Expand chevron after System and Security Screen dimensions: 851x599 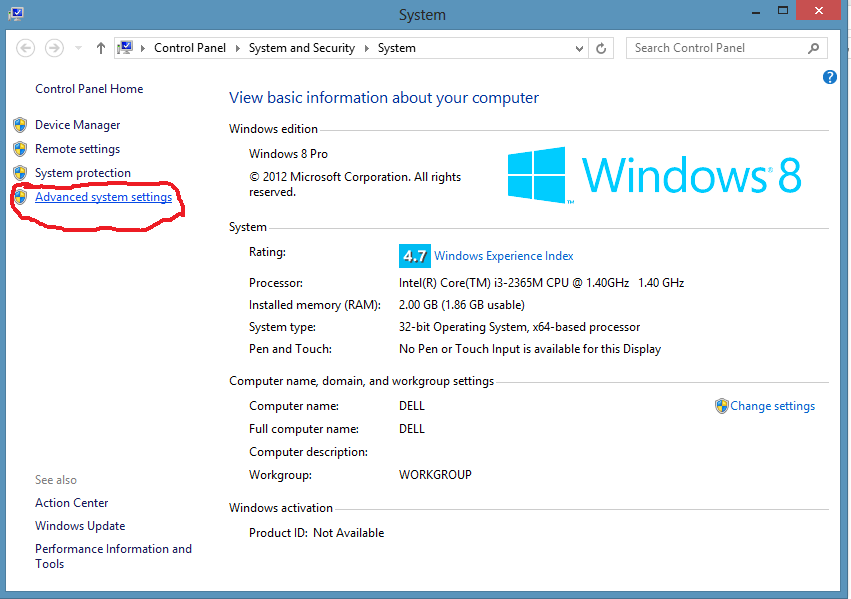coord(367,48)
